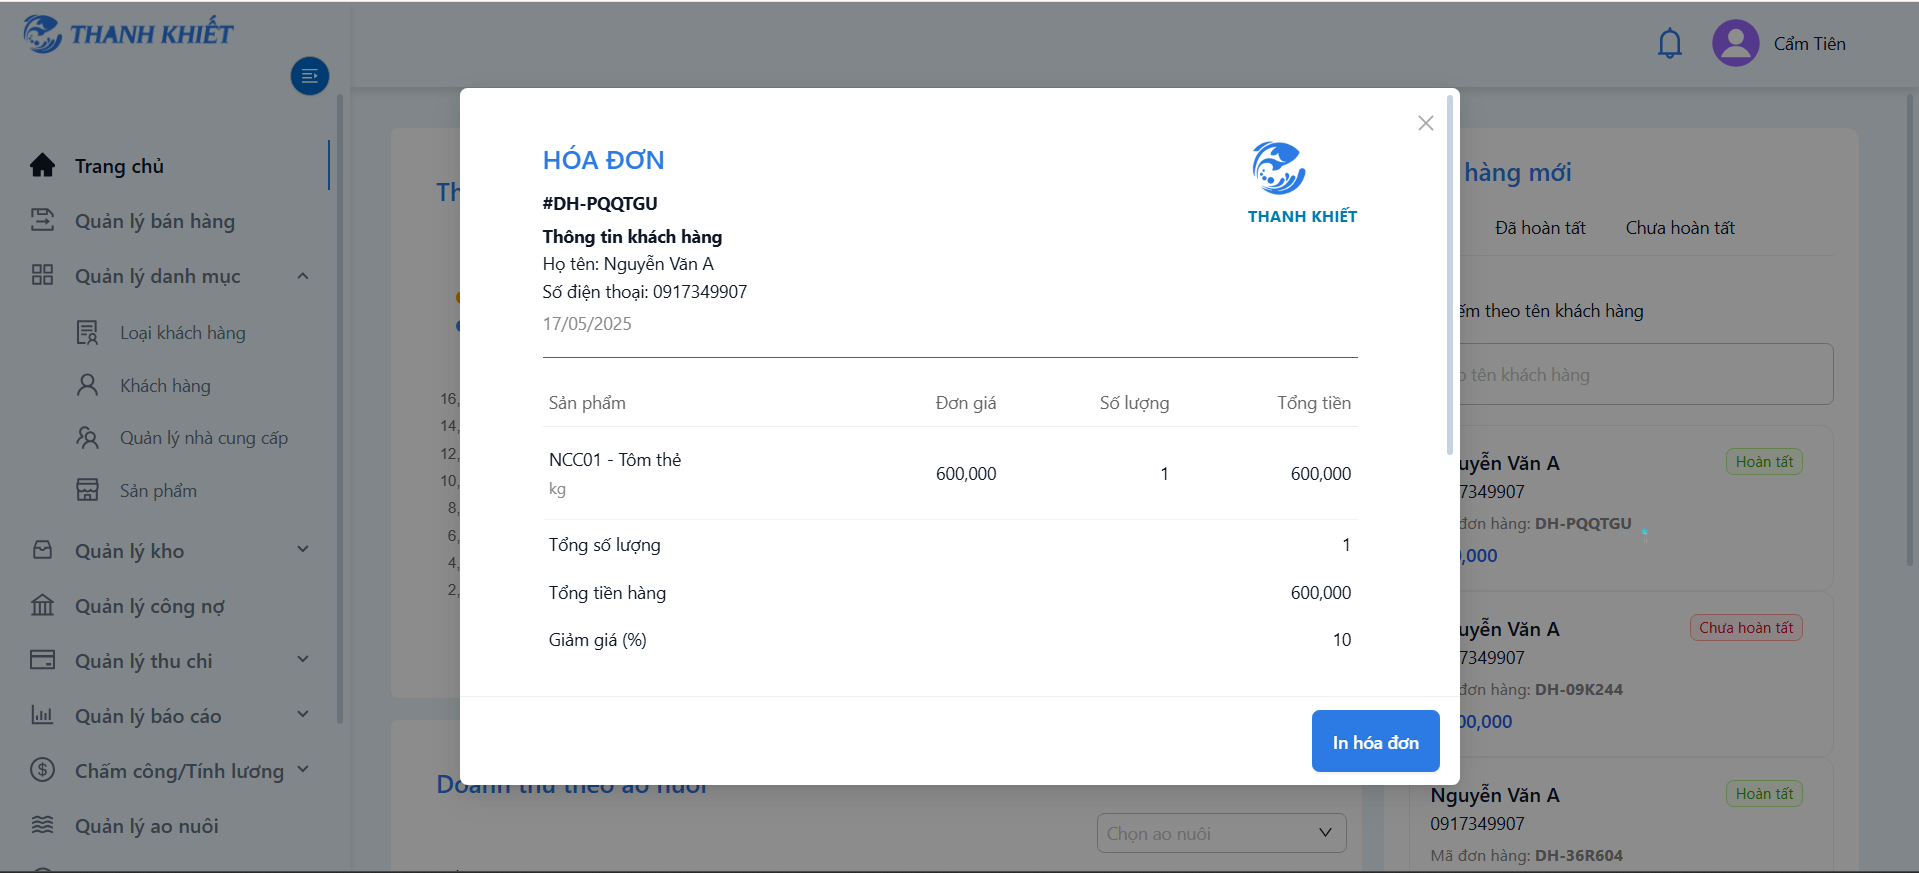The image size is (1919, 873).
Task: Click the Chấm công/Tính lương dollar icon
Action: pos(42,770)
